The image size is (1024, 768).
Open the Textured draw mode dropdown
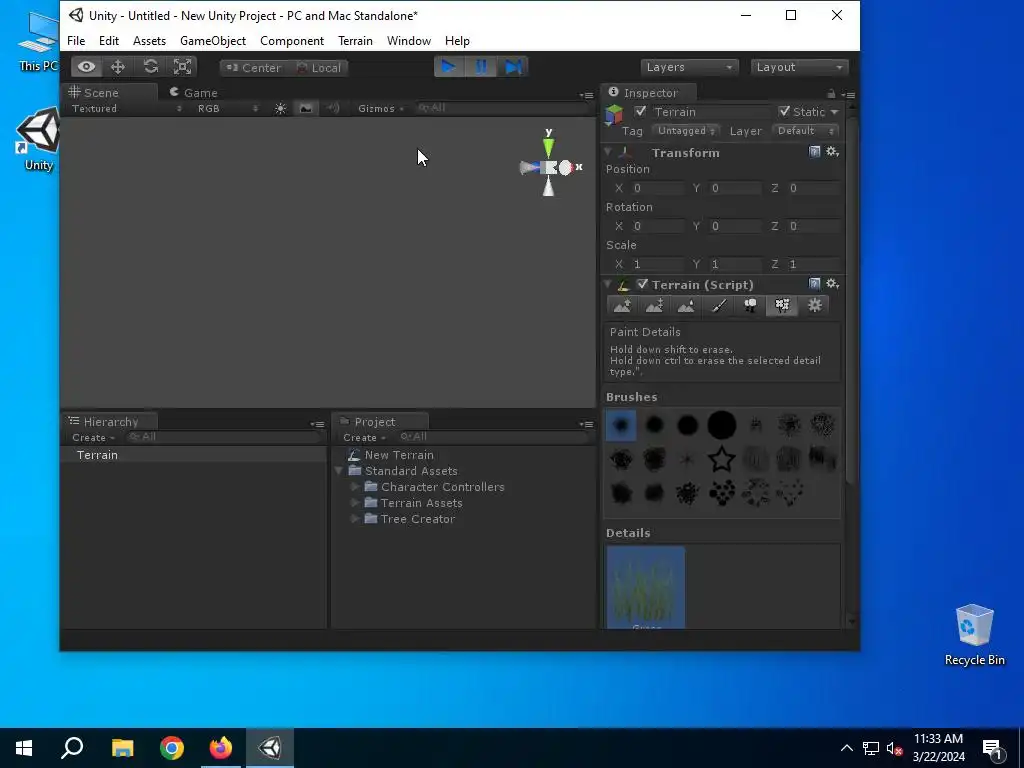click(x=127, y=108)
